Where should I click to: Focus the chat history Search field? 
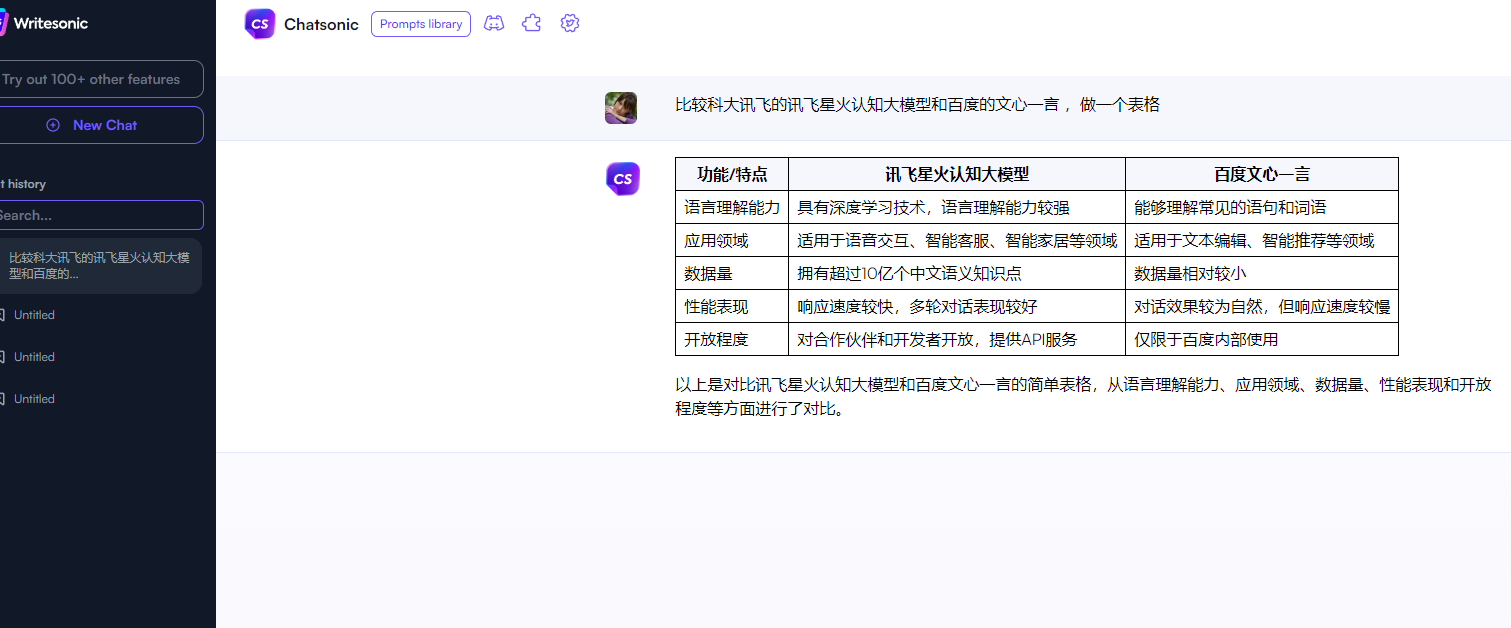101,215
